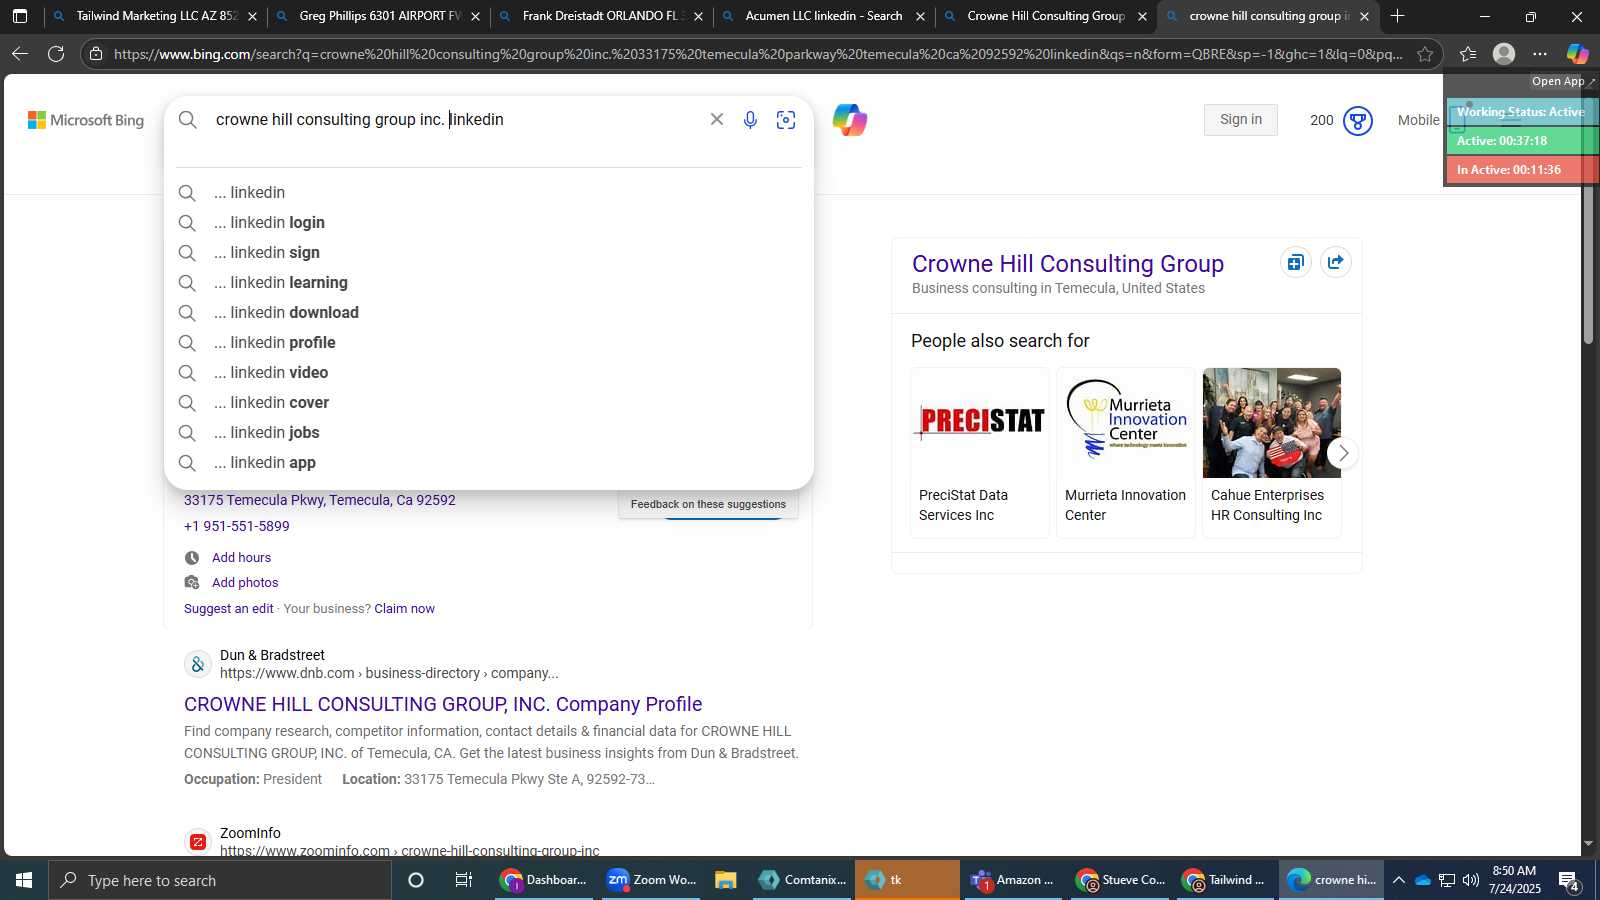The width and height of the screenshot is (1600, 900).
Task: Open 33175 Temecula Pkwy address link
Action: pyautogui.click(x=320, y=500)
